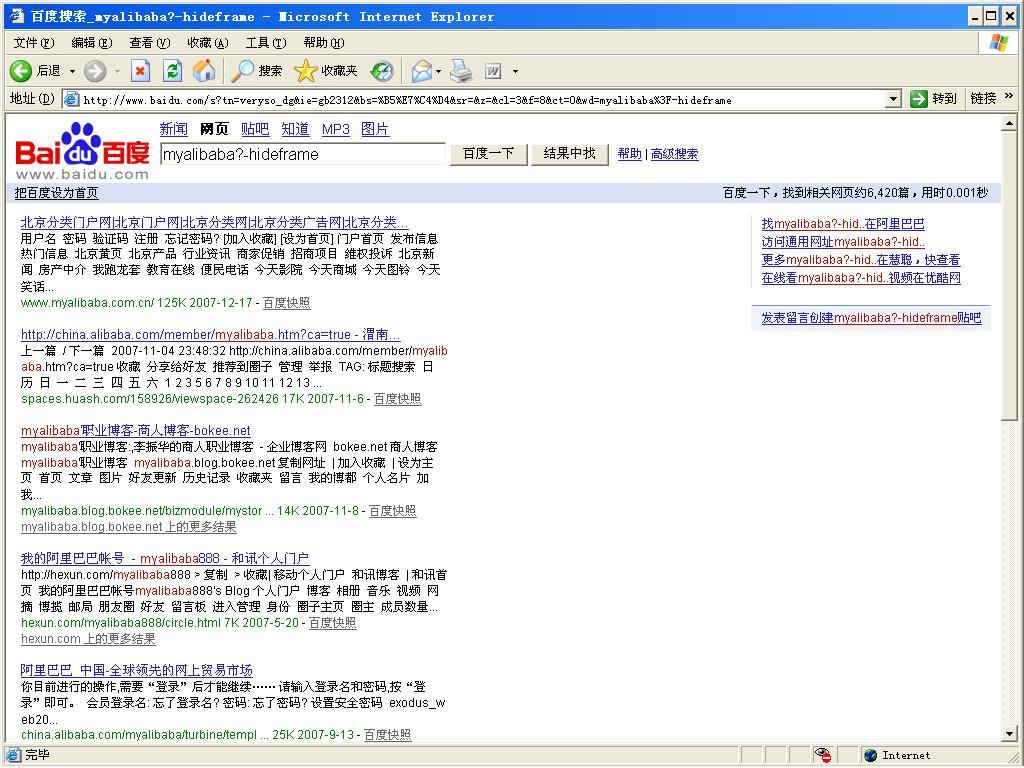Click the Baidu search input field
1024x768 pixels.
(x=302, y=154)
